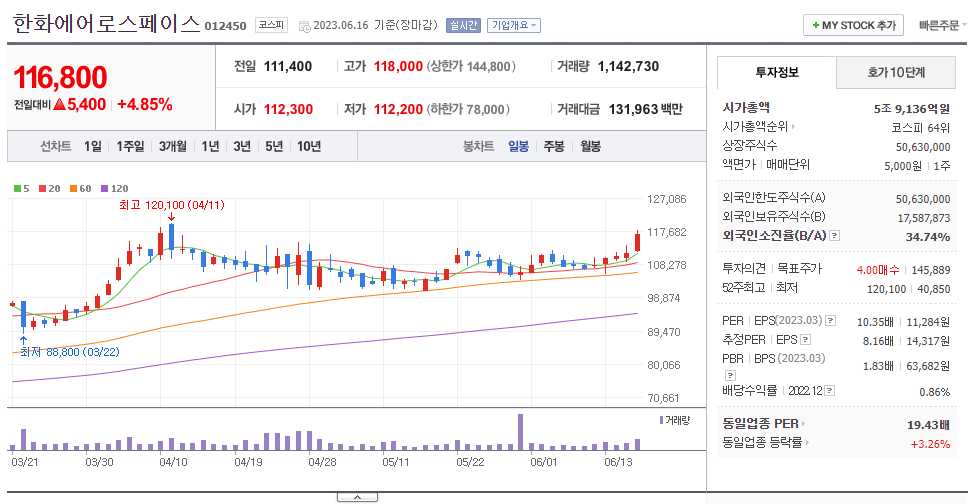968x504 pixels.
Task: Select the 3개월 line chart period
Action: pyautogui.click(x=172, y=146)
